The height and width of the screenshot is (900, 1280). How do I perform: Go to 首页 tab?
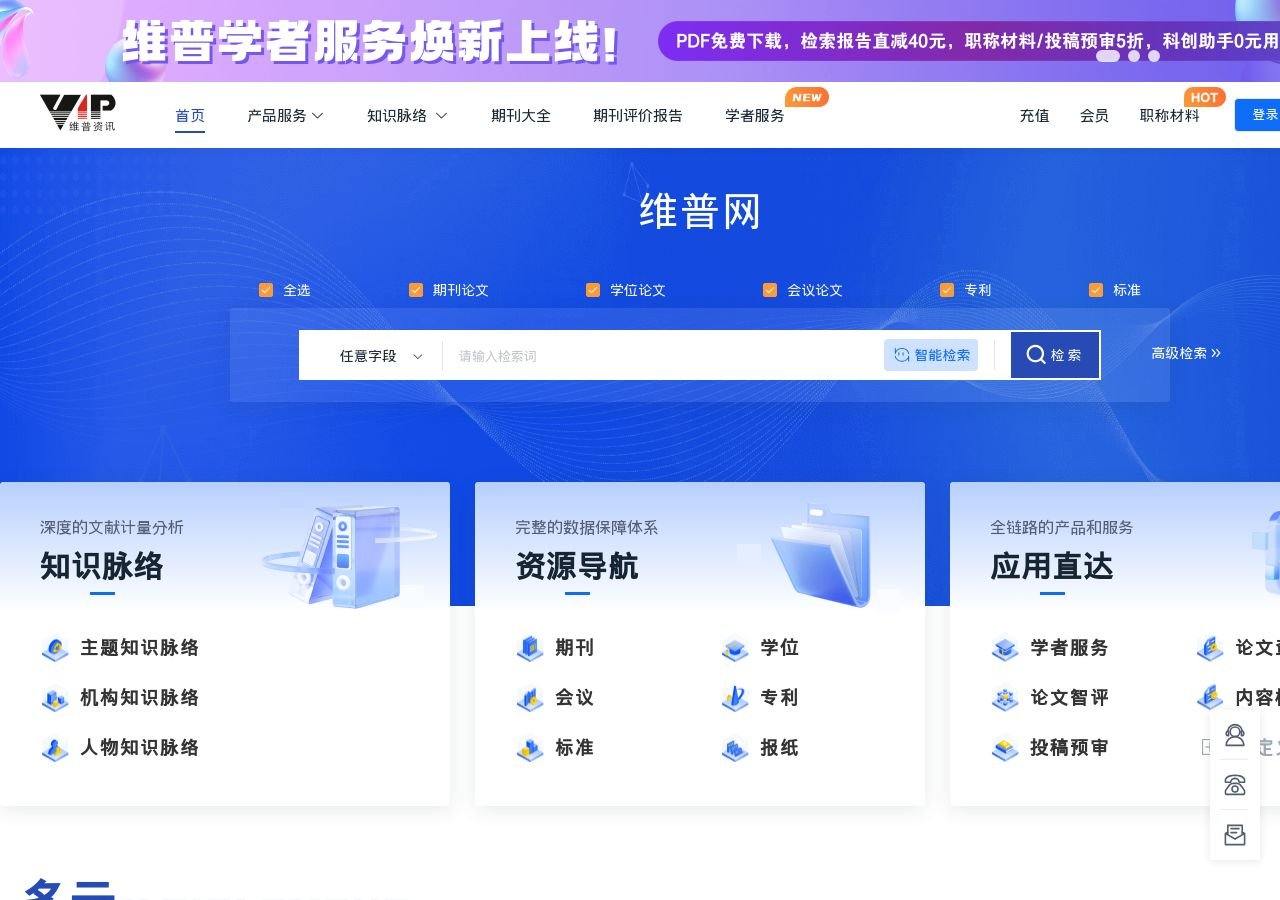(x=190, y=116)
